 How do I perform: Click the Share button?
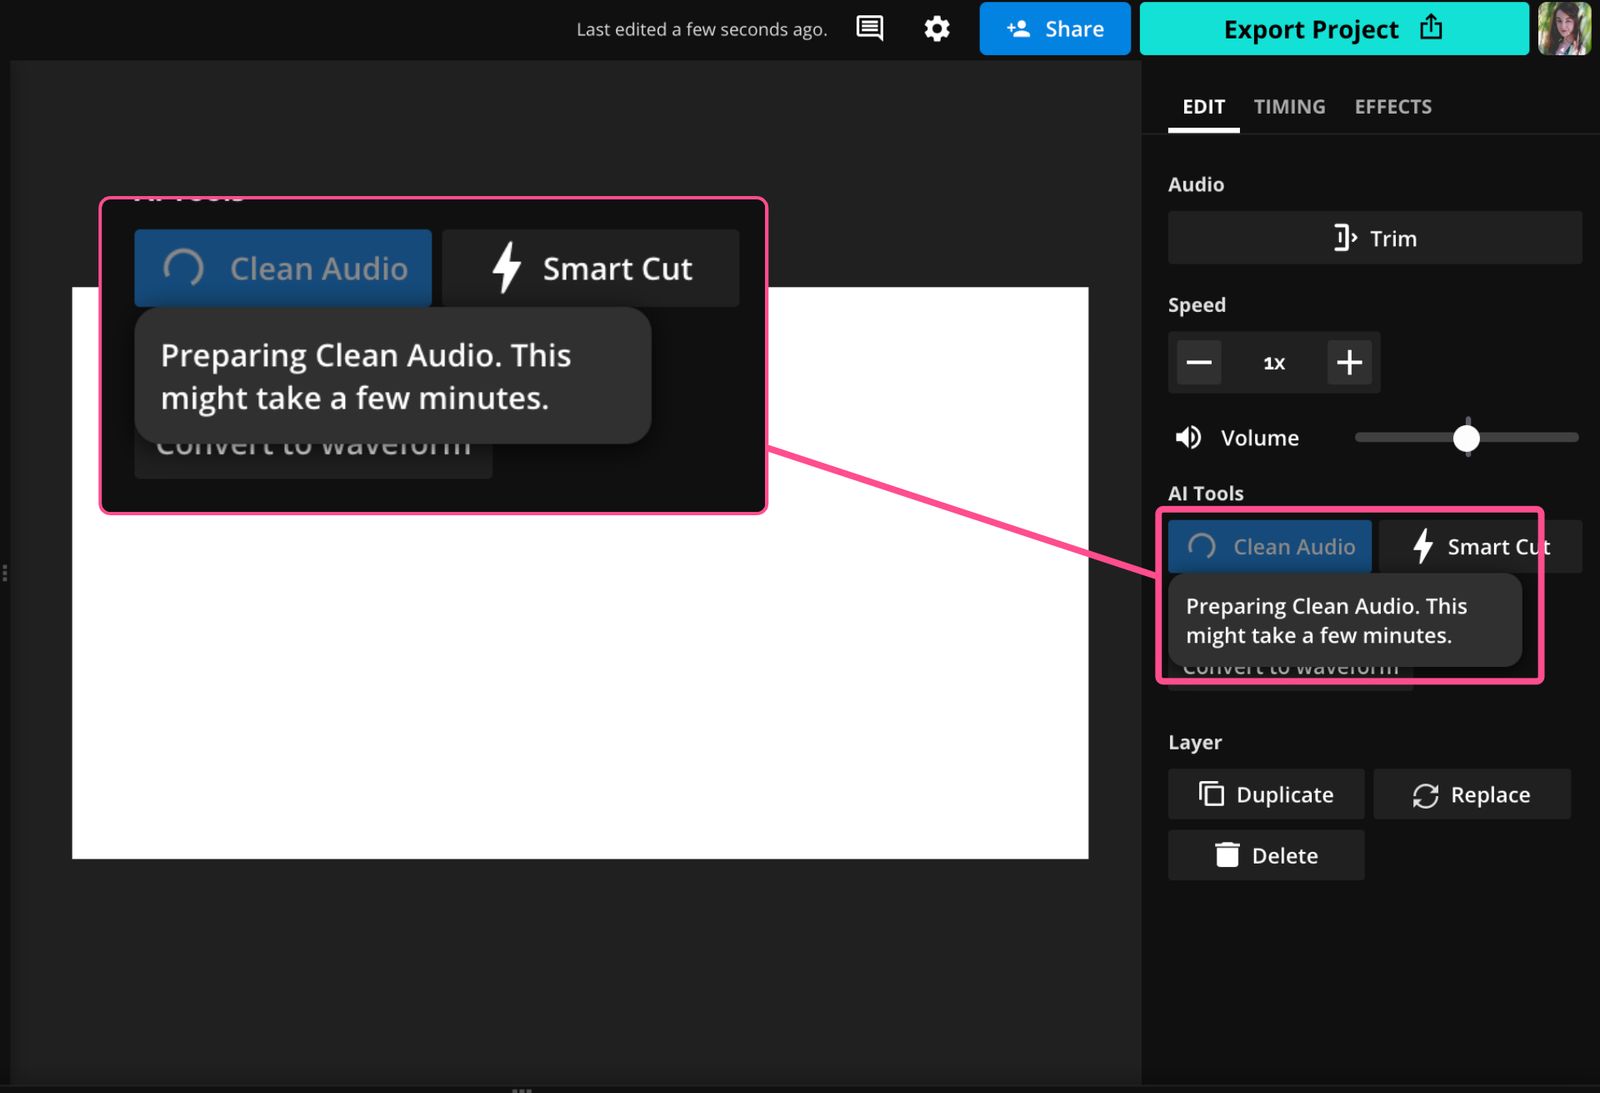[x=1055, y=28]
